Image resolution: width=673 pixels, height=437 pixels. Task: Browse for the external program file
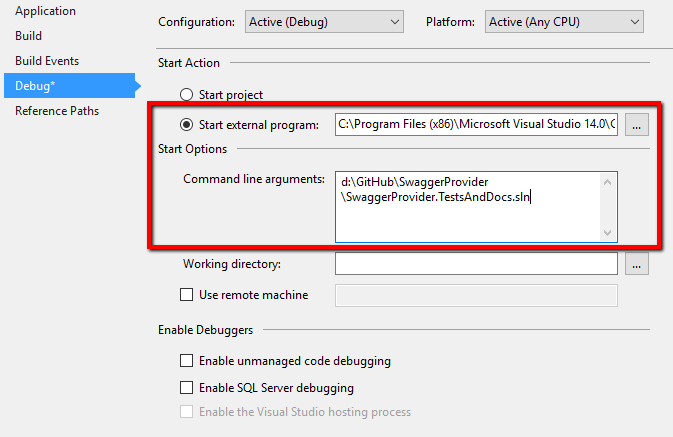pos(638,125)
